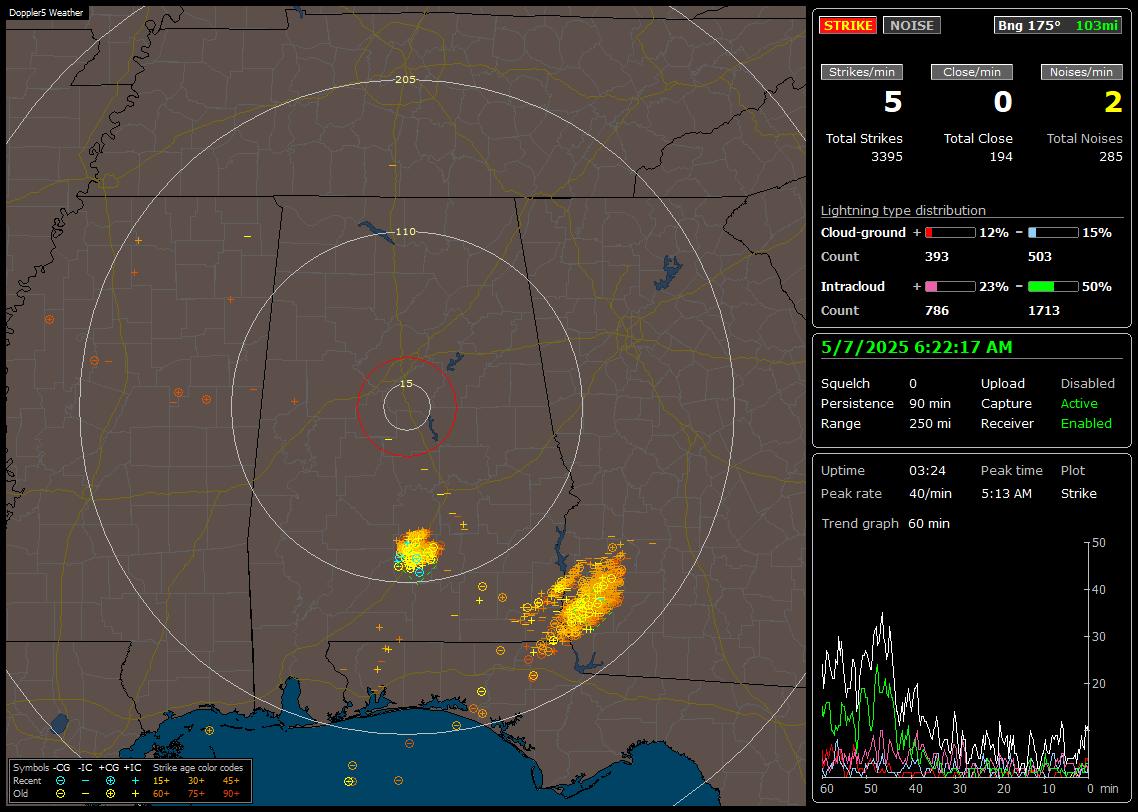Click the negative cloud-ground count 503
The image size is (1138, 812).
1040,257
